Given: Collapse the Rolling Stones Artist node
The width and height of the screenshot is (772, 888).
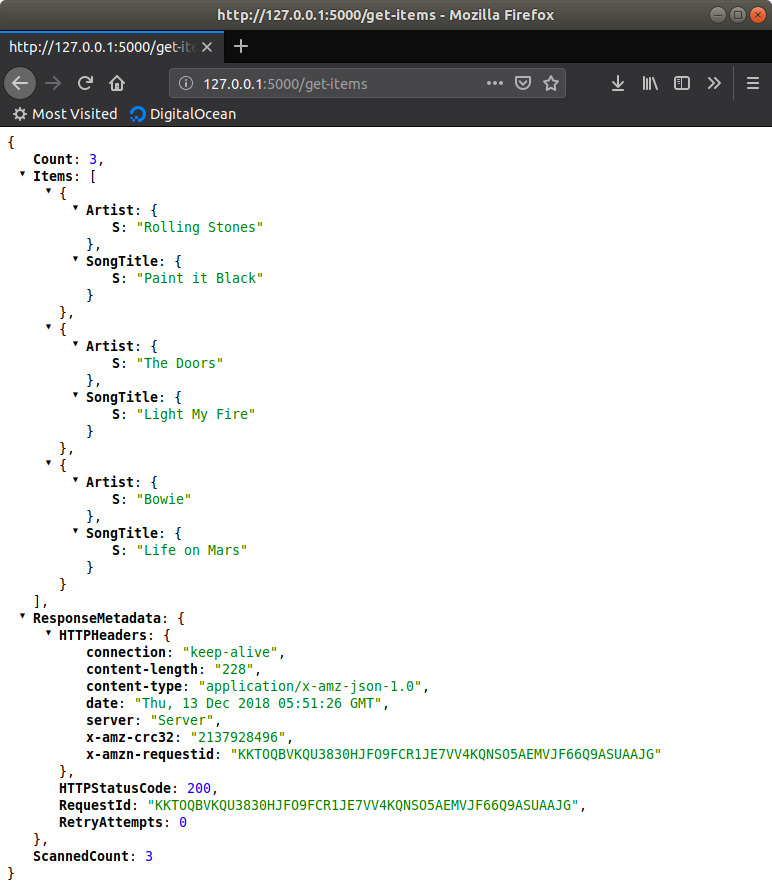Looking at the screenshot, I should coord(76,209).
